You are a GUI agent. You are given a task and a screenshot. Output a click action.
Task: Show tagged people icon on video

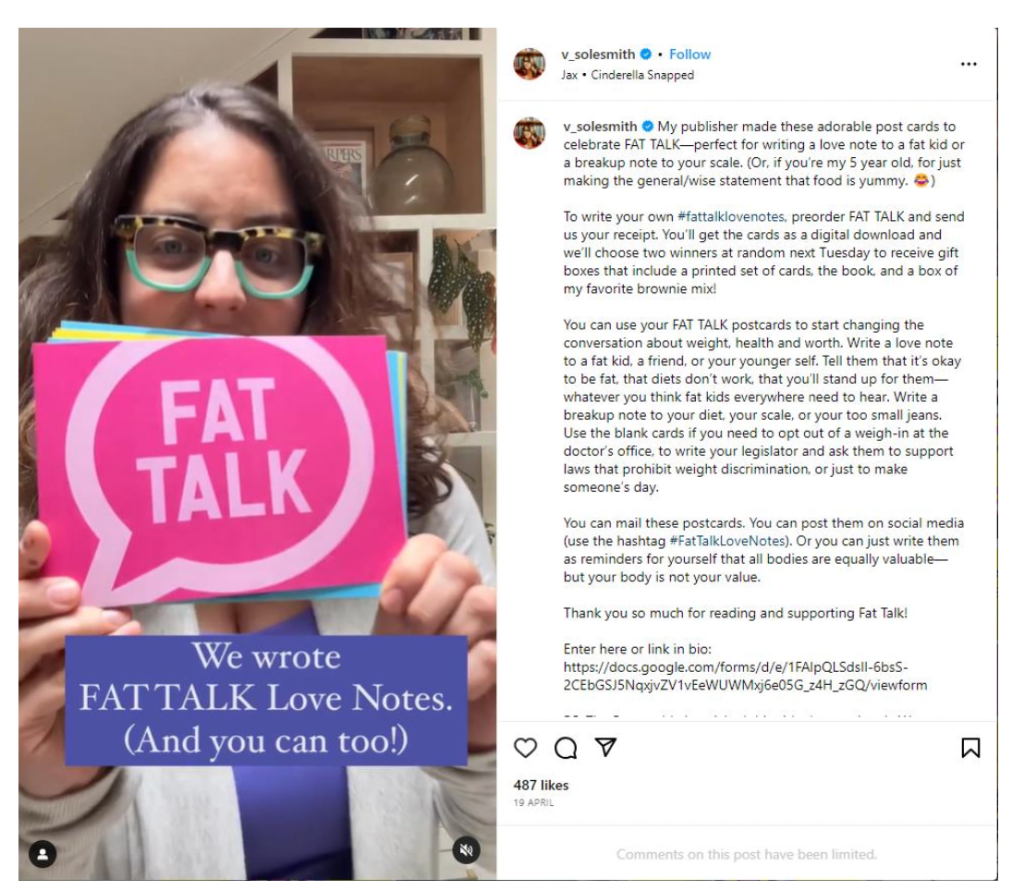42,854
